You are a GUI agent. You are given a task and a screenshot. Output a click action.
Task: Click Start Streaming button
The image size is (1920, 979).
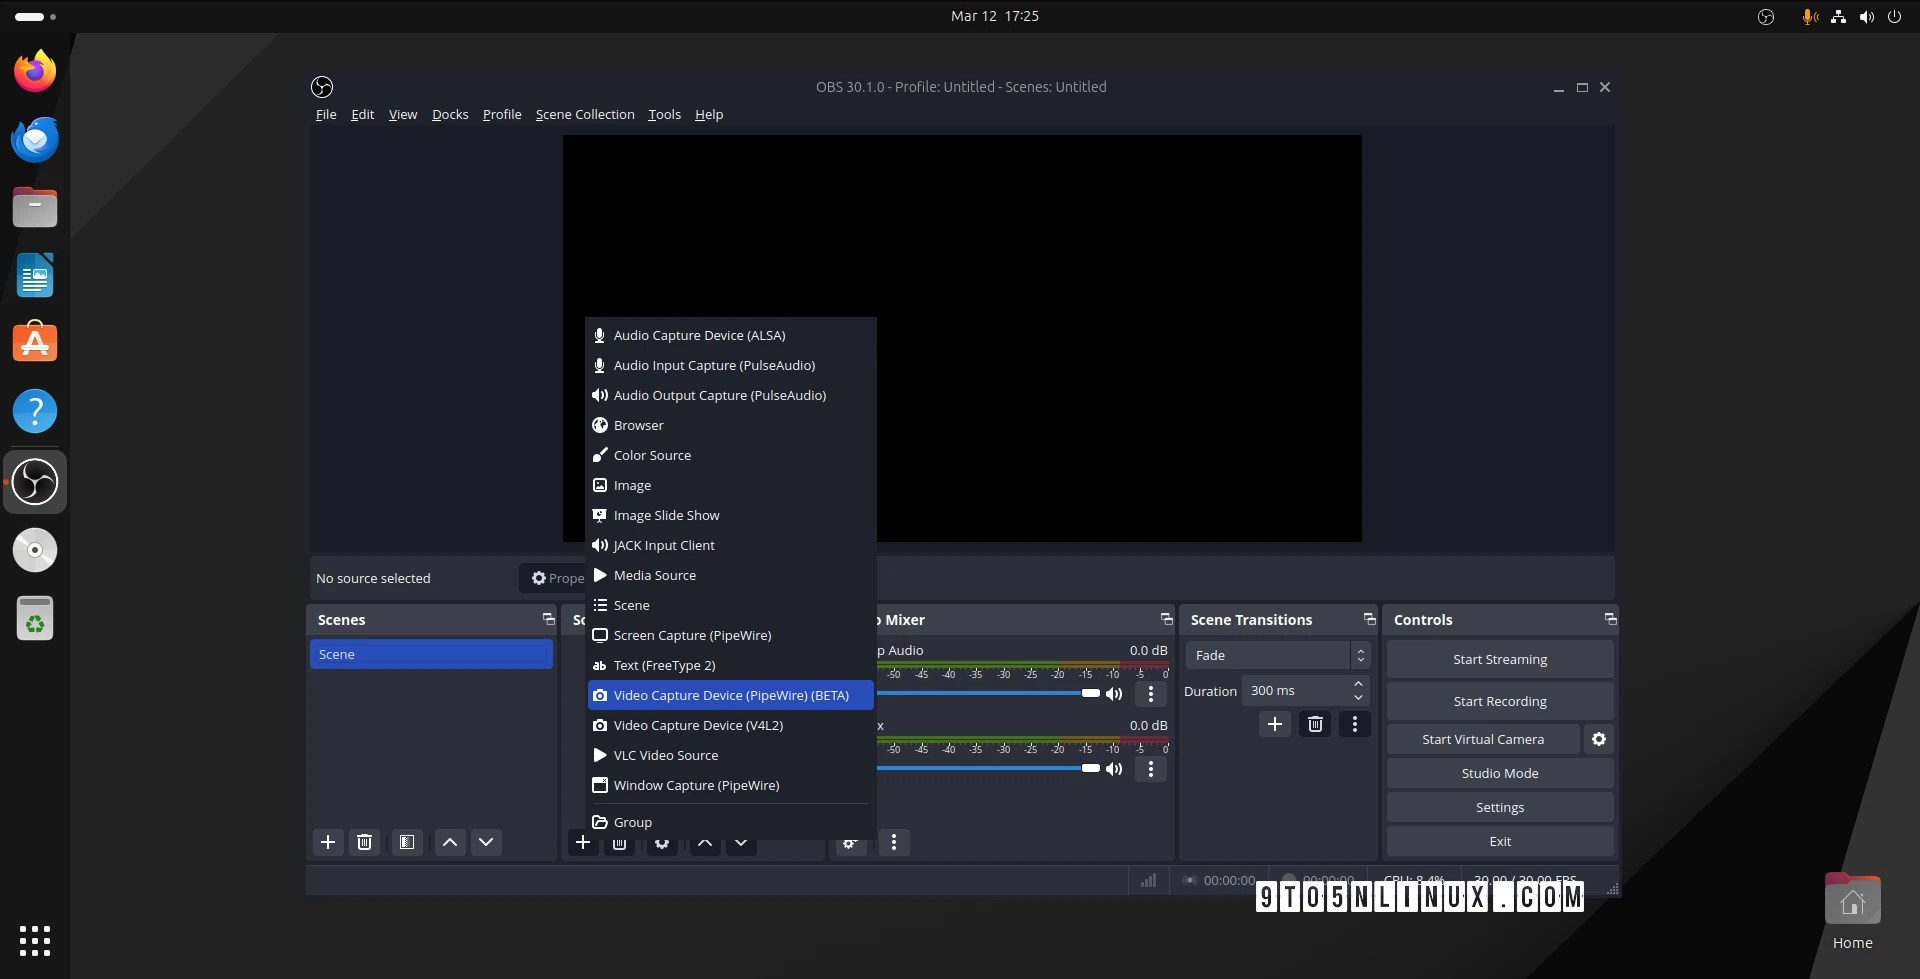[x=1499, y=659]
